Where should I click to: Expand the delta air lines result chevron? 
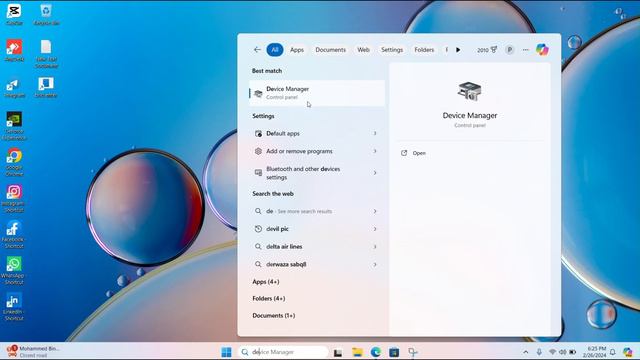tap(375, 247)
